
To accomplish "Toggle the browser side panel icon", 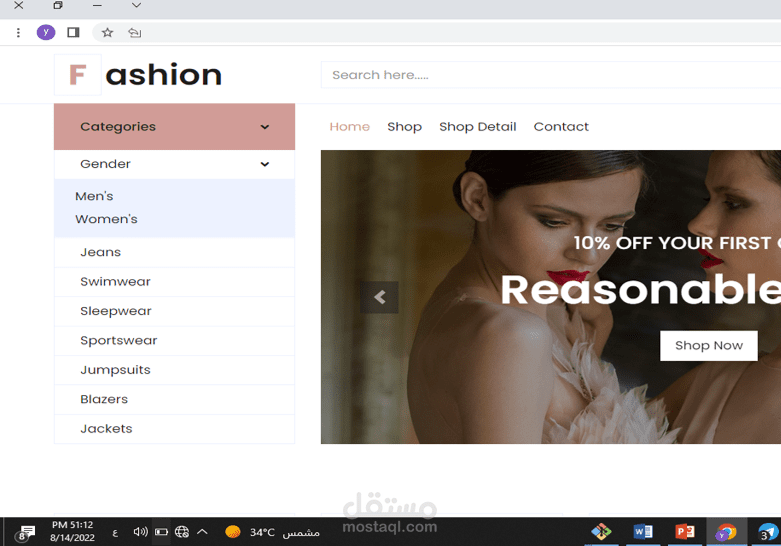I will 73,33.
